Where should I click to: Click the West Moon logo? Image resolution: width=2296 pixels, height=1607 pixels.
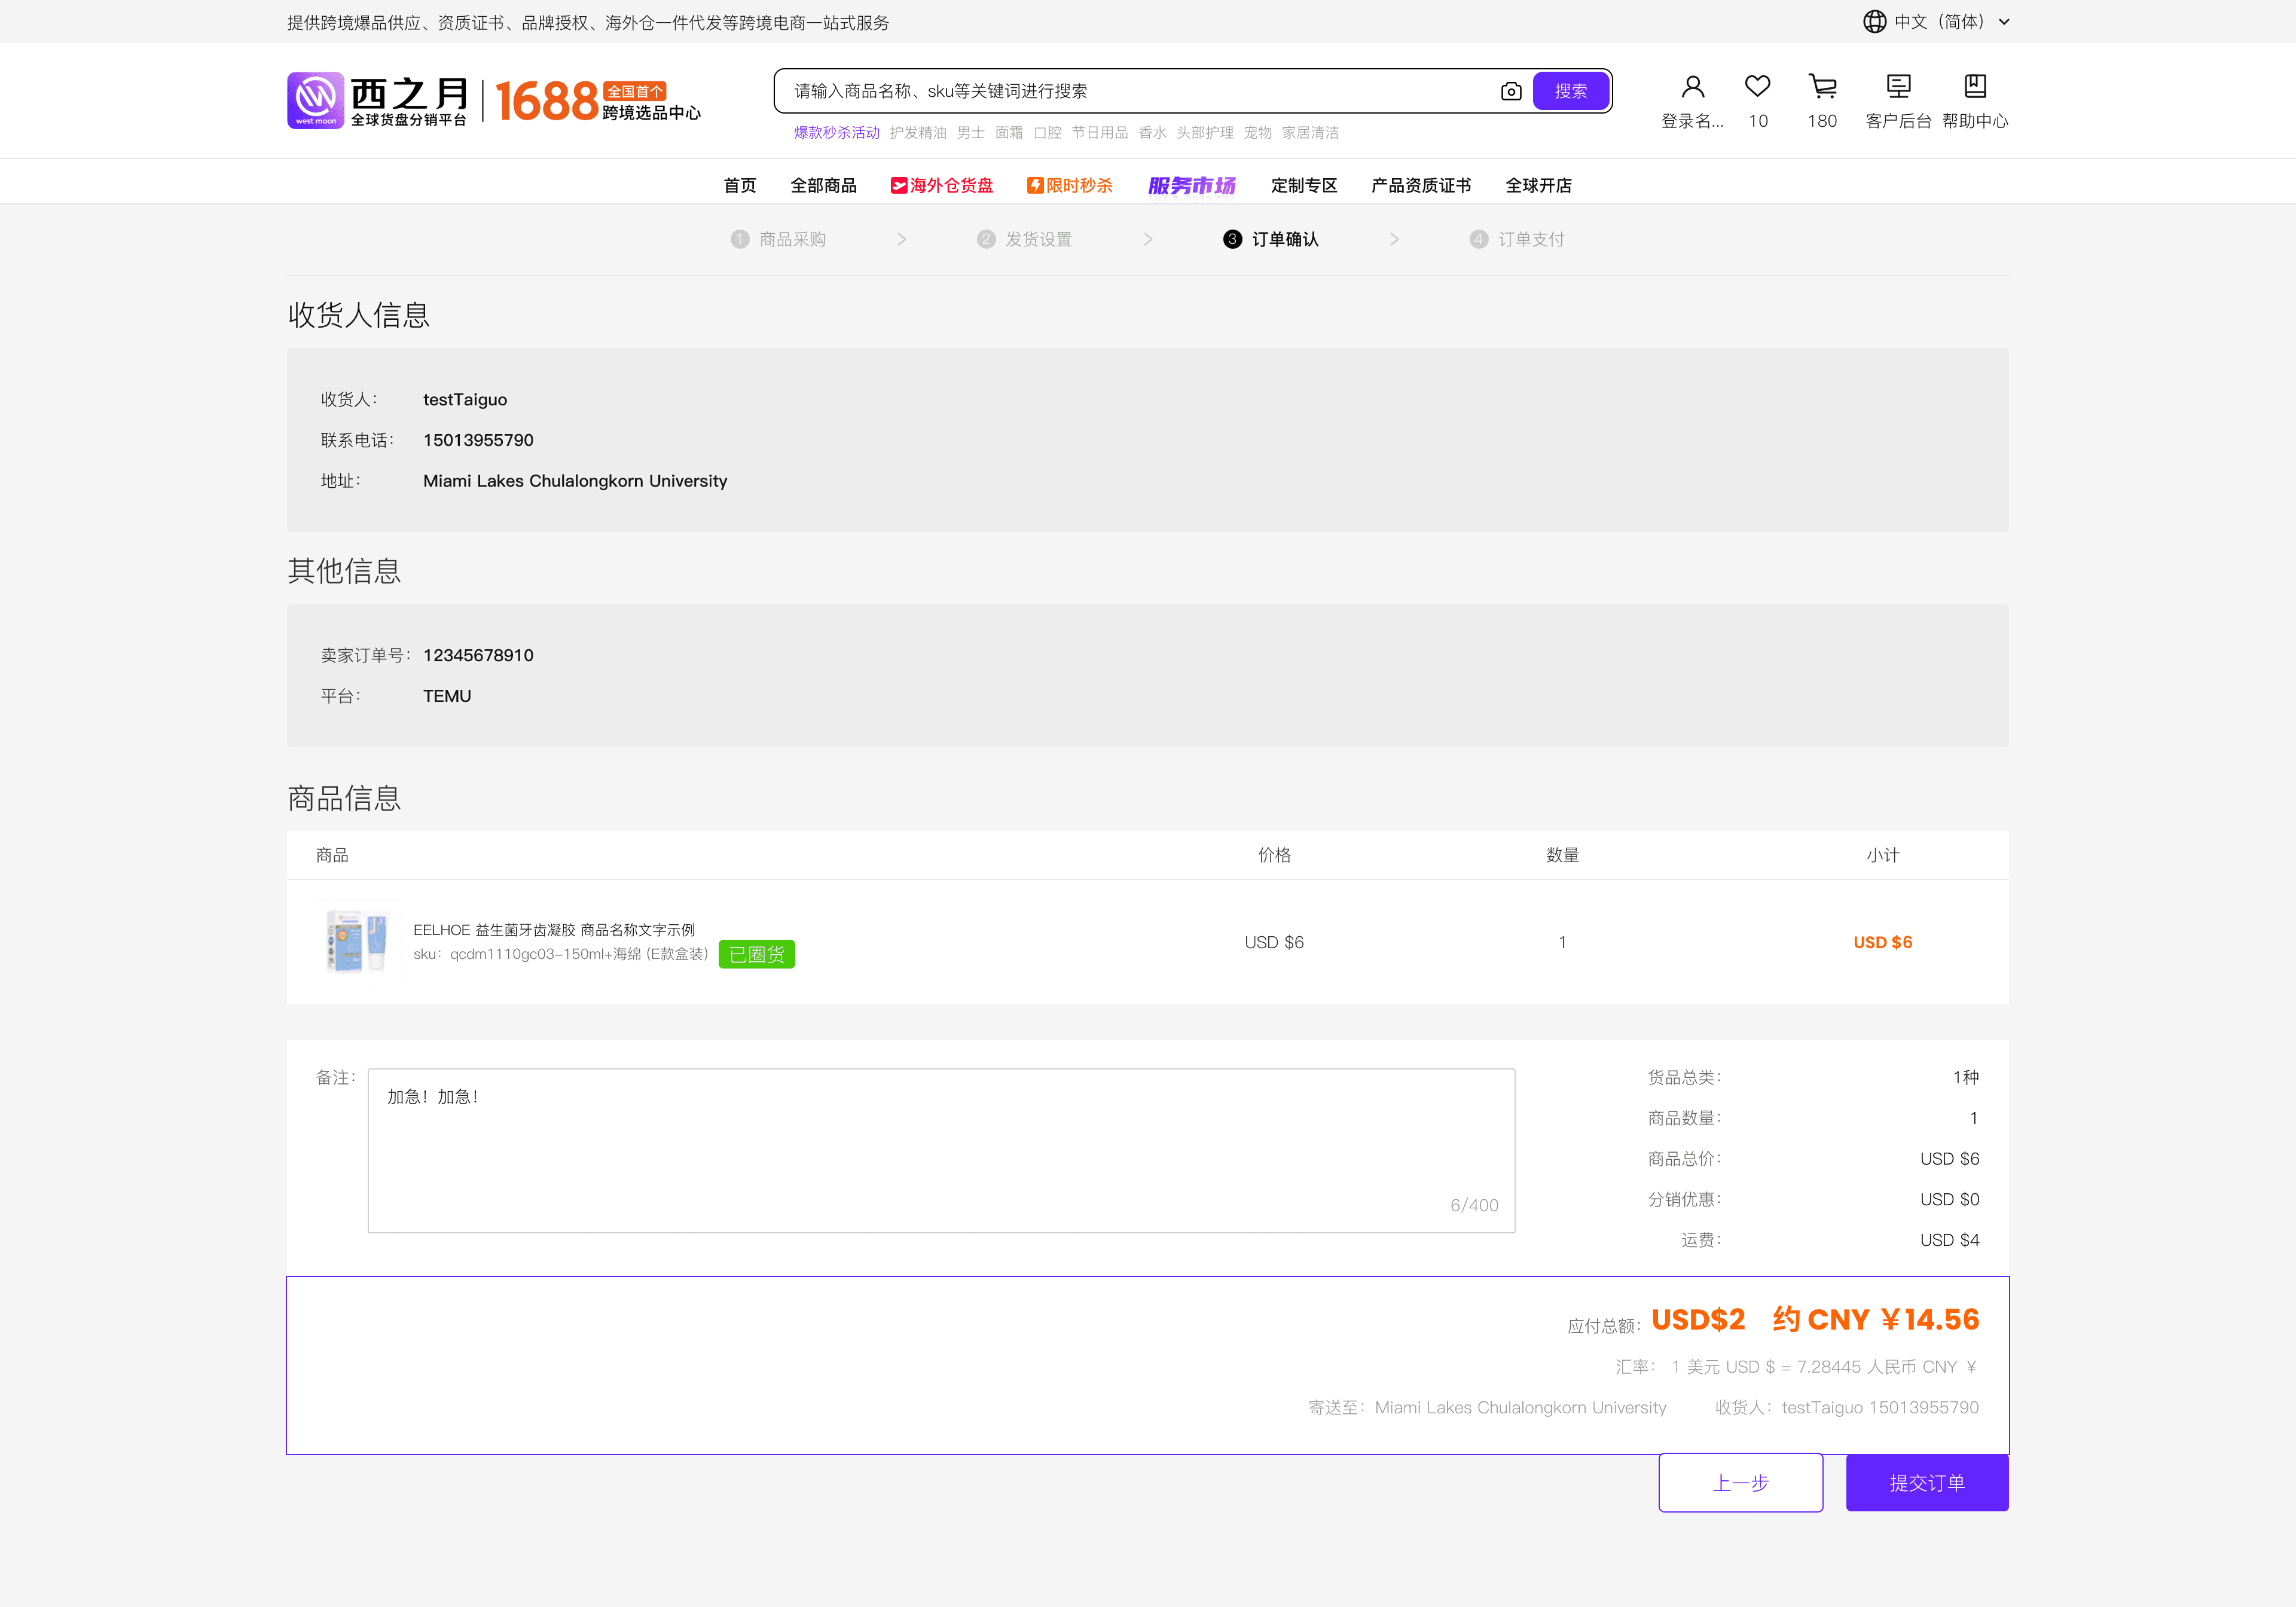[x=377, y=100]
